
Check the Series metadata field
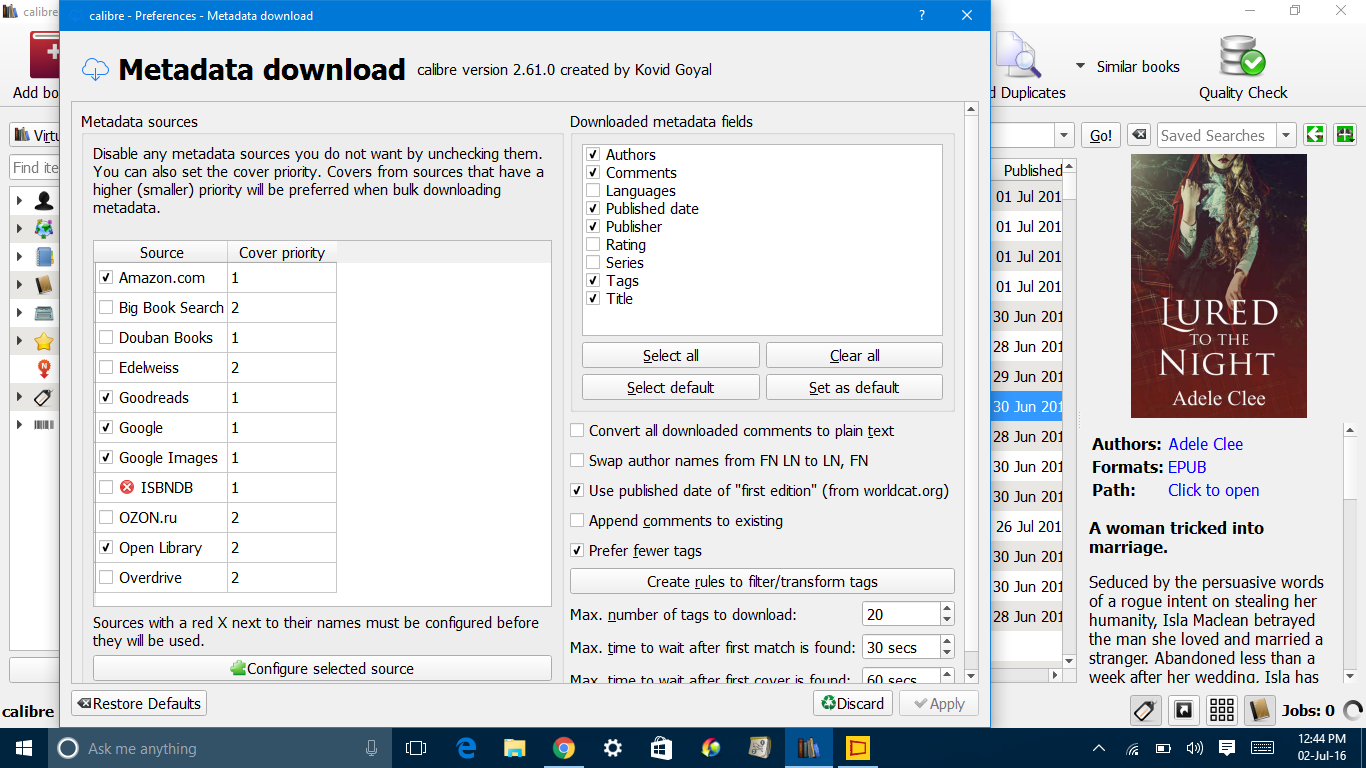(x=593, y=263)
